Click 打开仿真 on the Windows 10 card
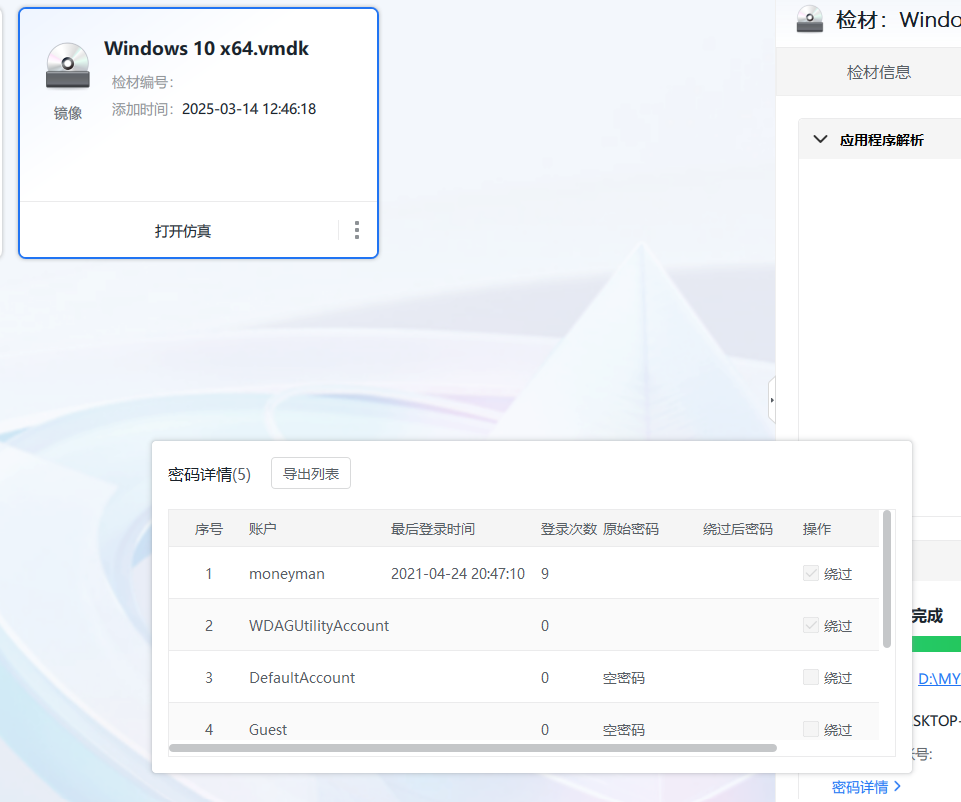 tap(183, 231)
